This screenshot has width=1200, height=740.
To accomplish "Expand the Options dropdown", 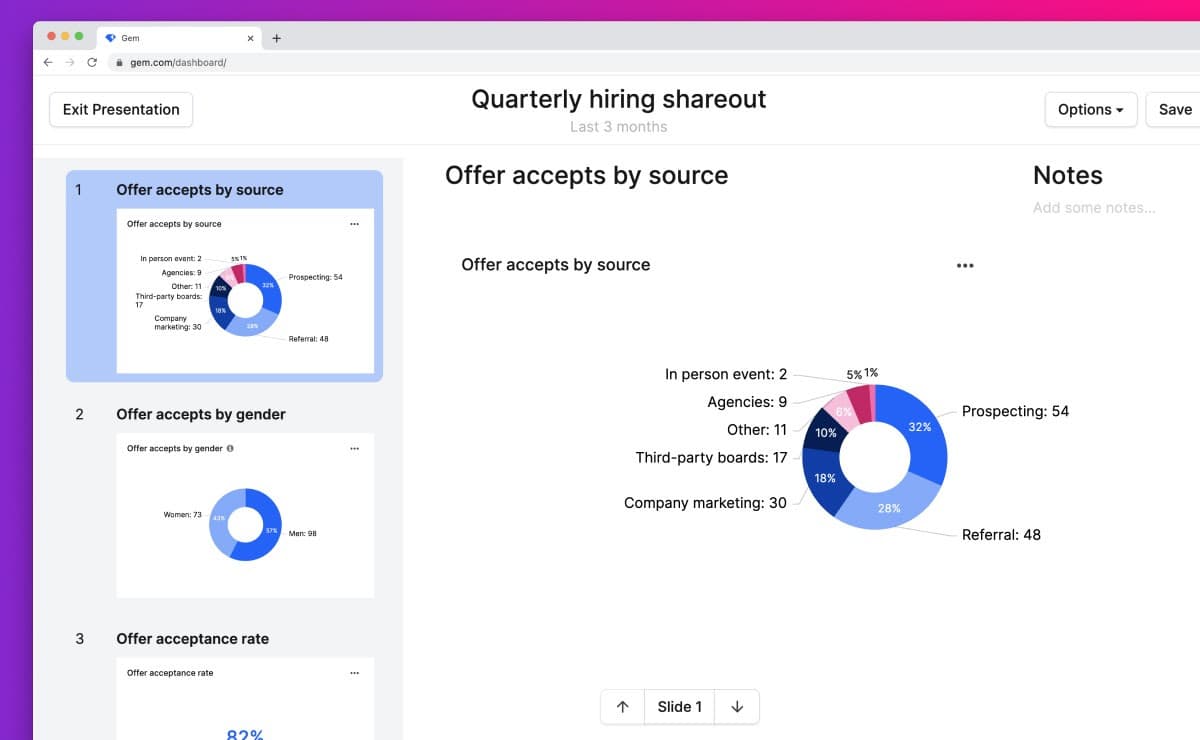I will (1090, 110).
